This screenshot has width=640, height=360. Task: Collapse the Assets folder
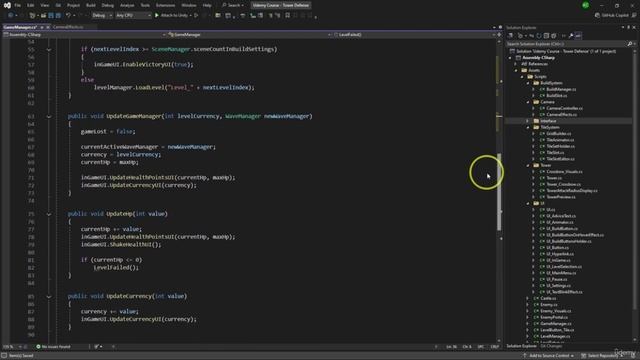pyautogui.click(x=517, y=70)
